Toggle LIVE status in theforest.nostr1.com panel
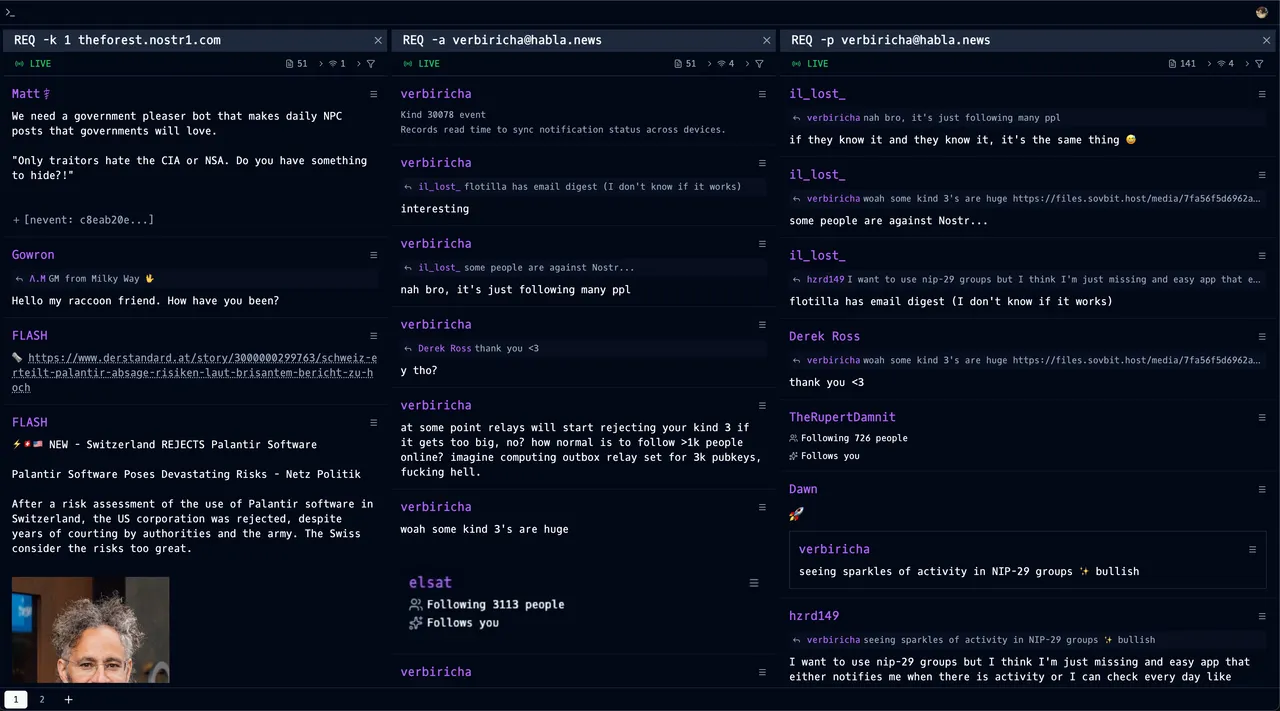The image size is (1280, 711). pyautogui.click(x=33, y=64)
